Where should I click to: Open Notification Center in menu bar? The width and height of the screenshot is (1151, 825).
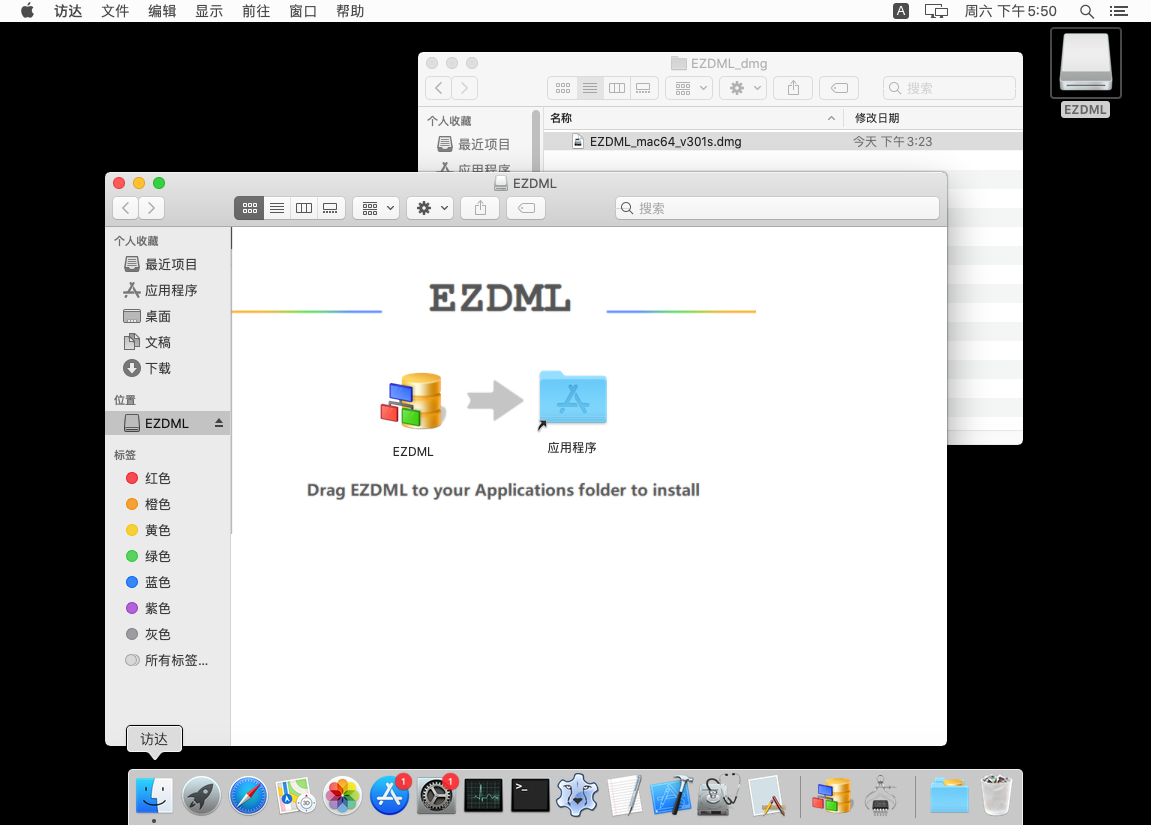click(1119, 11)
